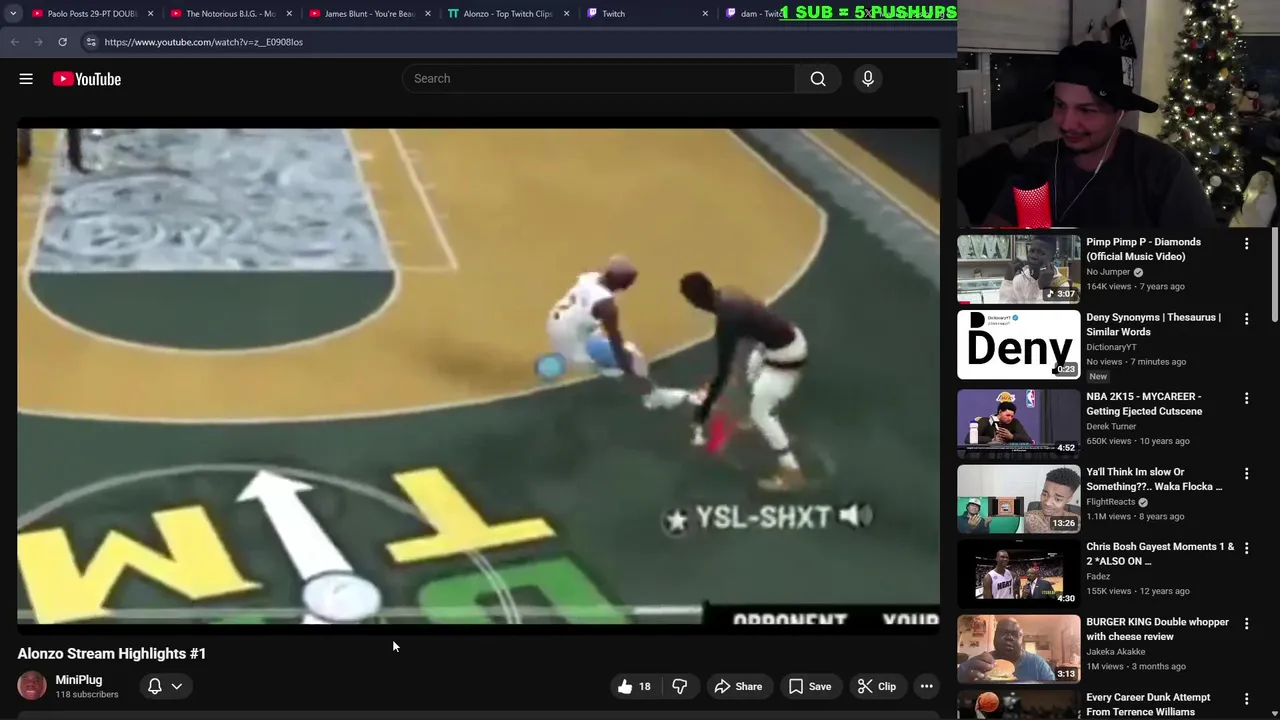1280x720 pixels.
Task: Click the search magnifier button
Action: click(818, 79)
